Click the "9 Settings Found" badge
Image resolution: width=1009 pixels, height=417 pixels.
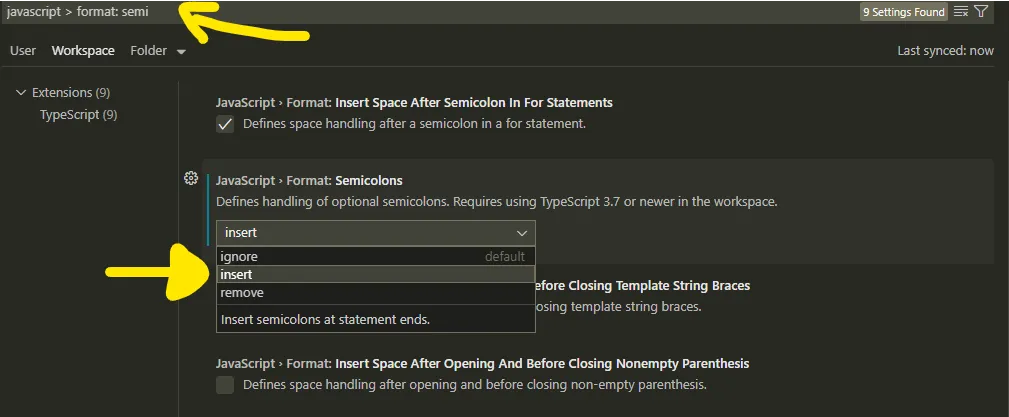(903, 12)
